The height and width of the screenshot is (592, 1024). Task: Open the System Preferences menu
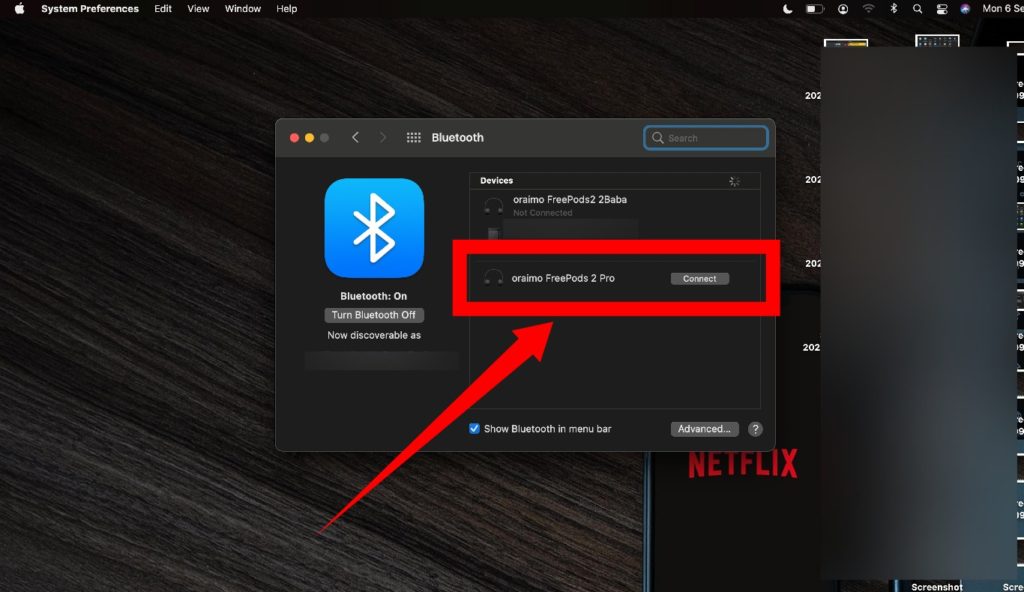(89, 8)
